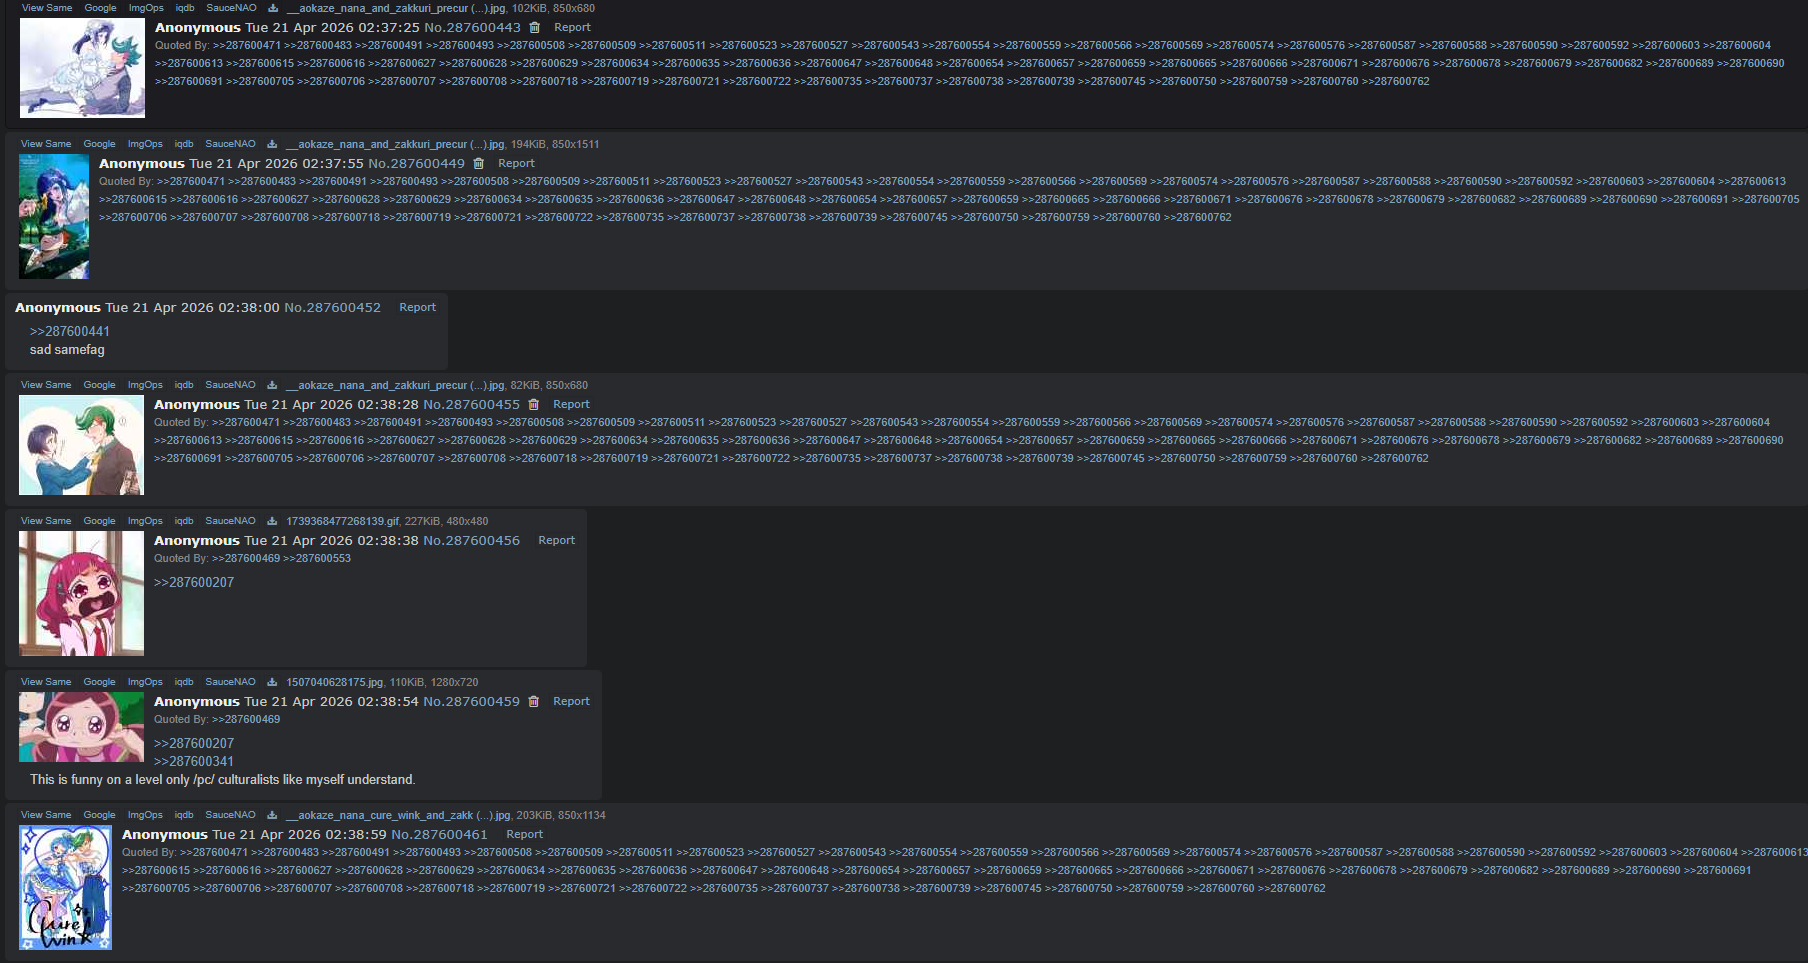Report the 'sad samefag' post No.287600452

coord(417,308)
